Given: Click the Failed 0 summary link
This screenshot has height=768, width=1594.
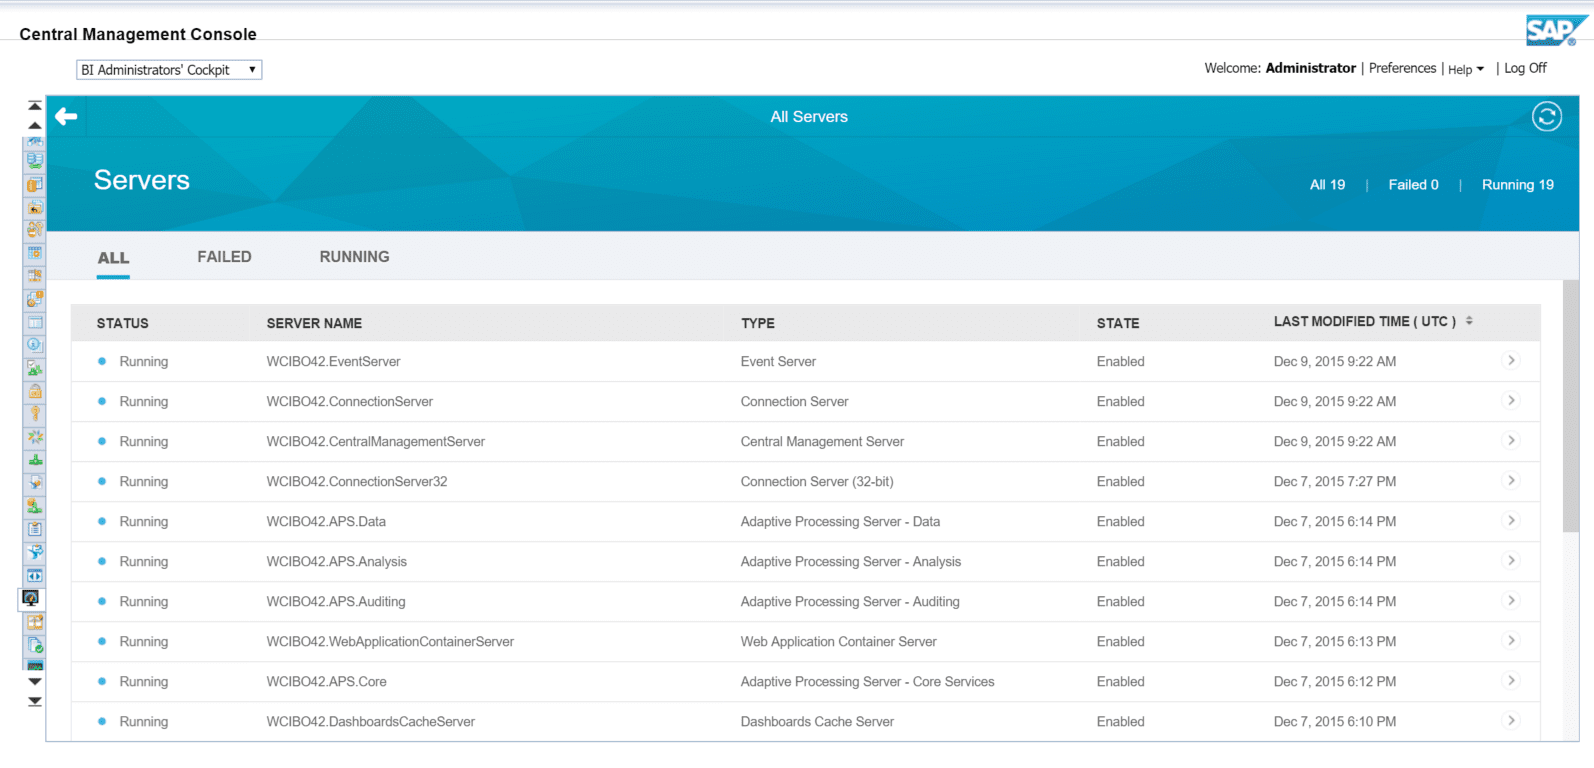Looking at the screenshot, I should tap(1413, 185).
